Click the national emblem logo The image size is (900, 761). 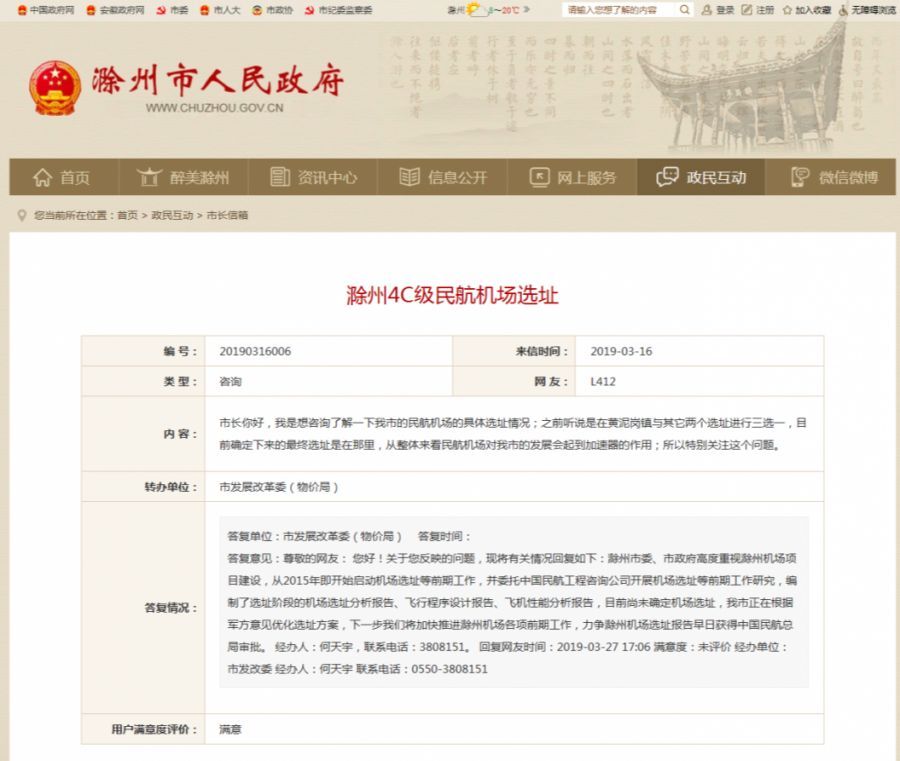tap(54, 88)
